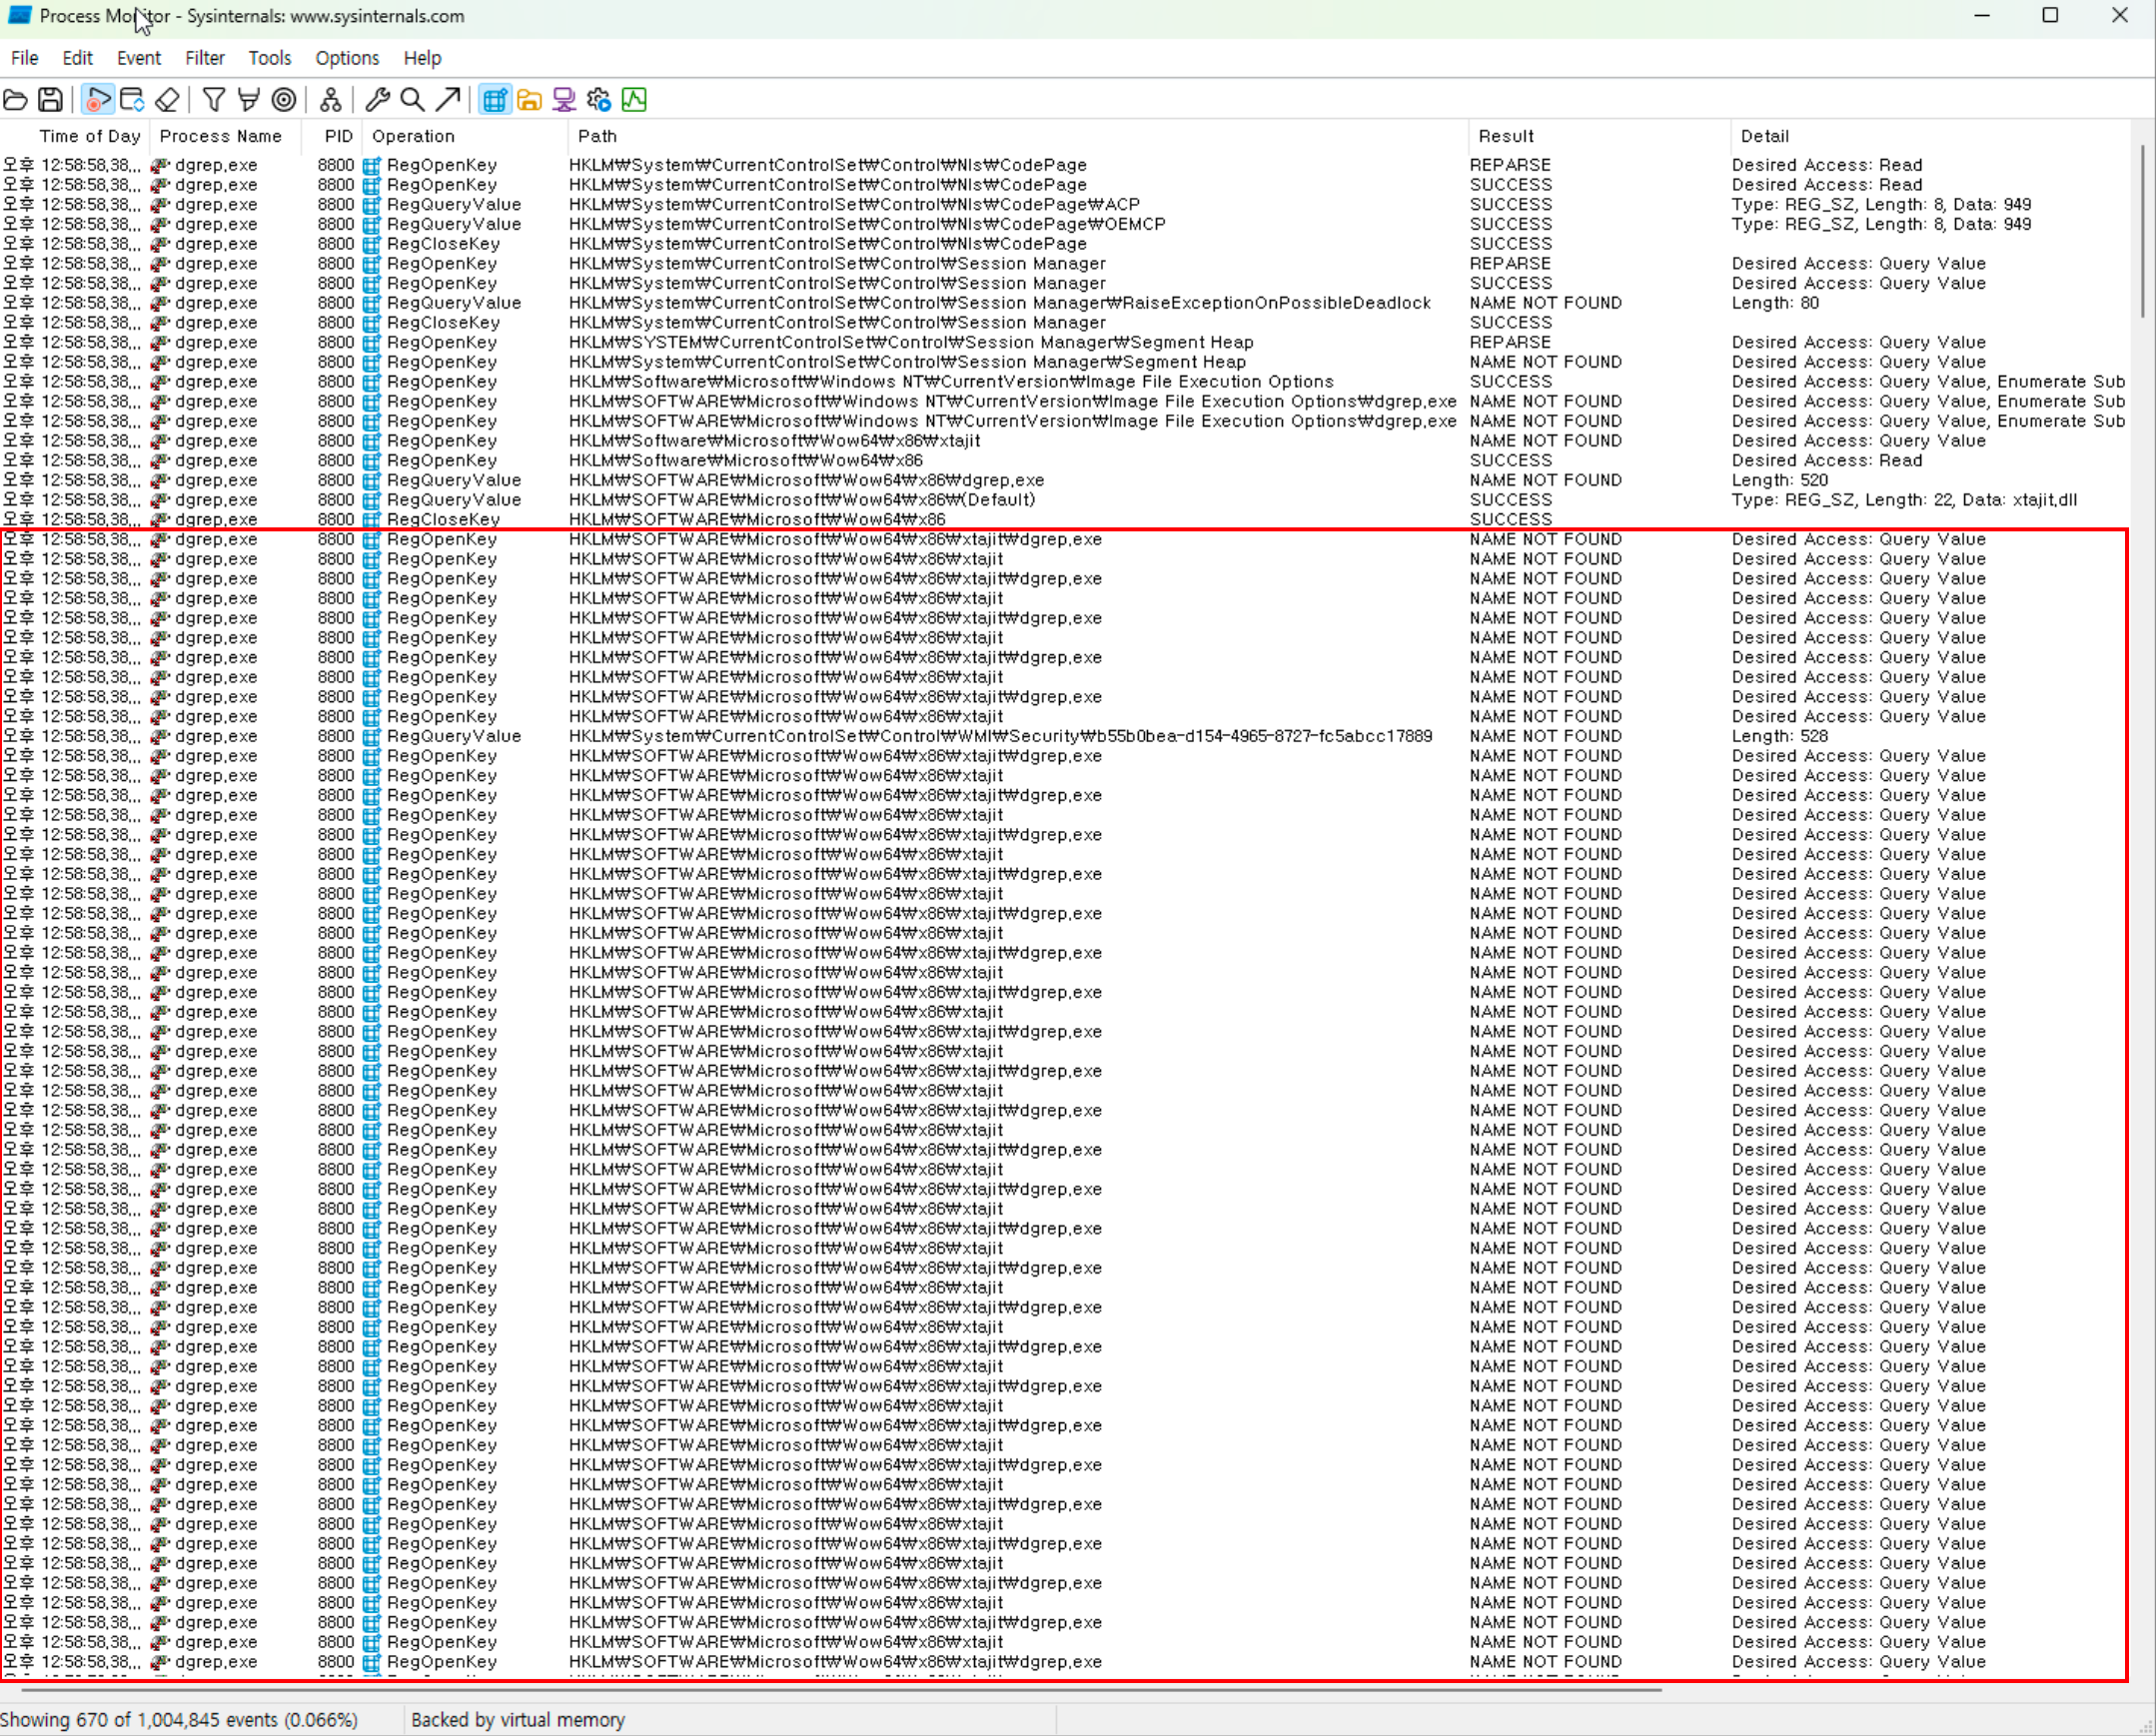The image size is (2156, 1736).
Task: Toggle Show File System Activity button
Action: click(529, 100)
